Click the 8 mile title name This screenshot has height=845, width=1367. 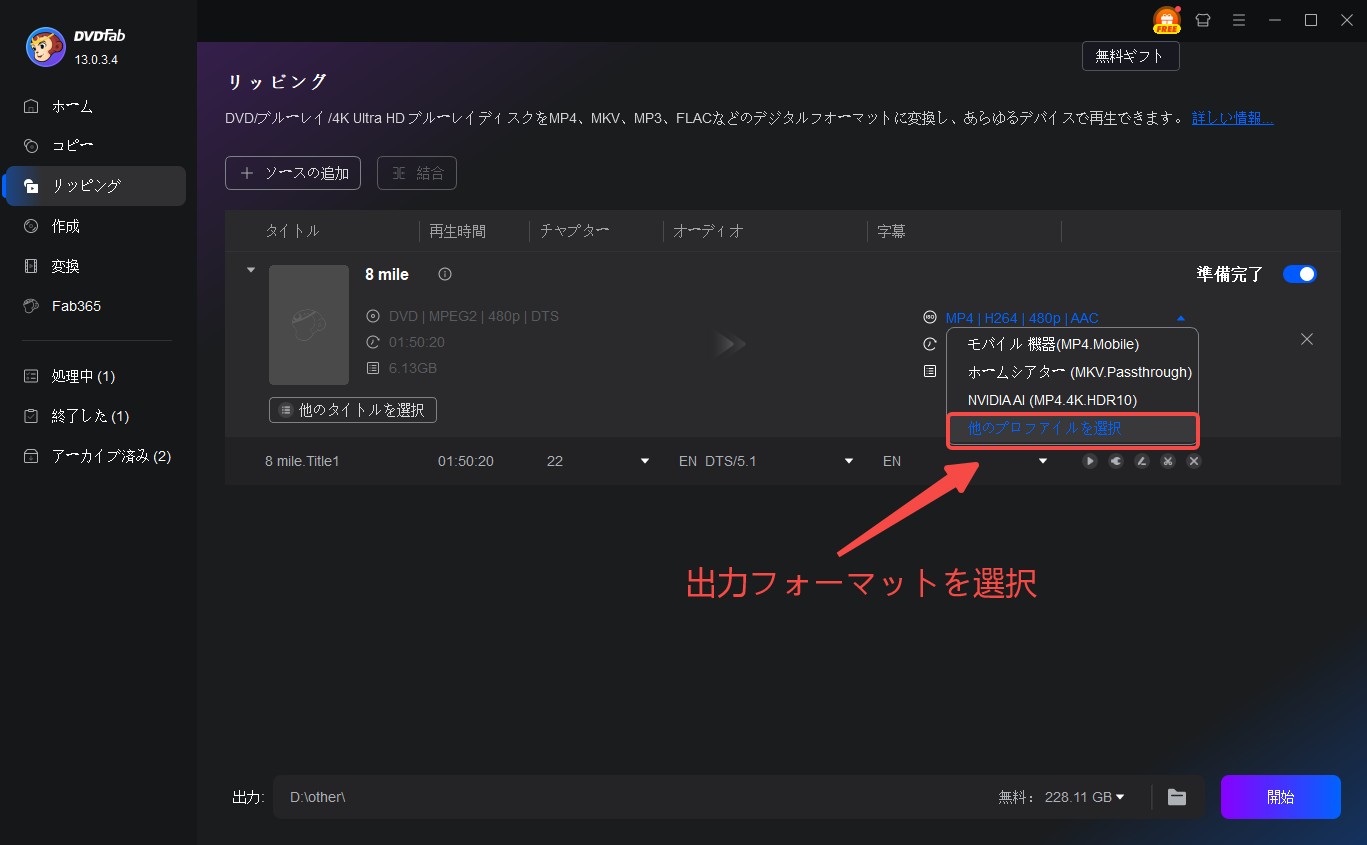pyautogui.click(x=387, y=274)
